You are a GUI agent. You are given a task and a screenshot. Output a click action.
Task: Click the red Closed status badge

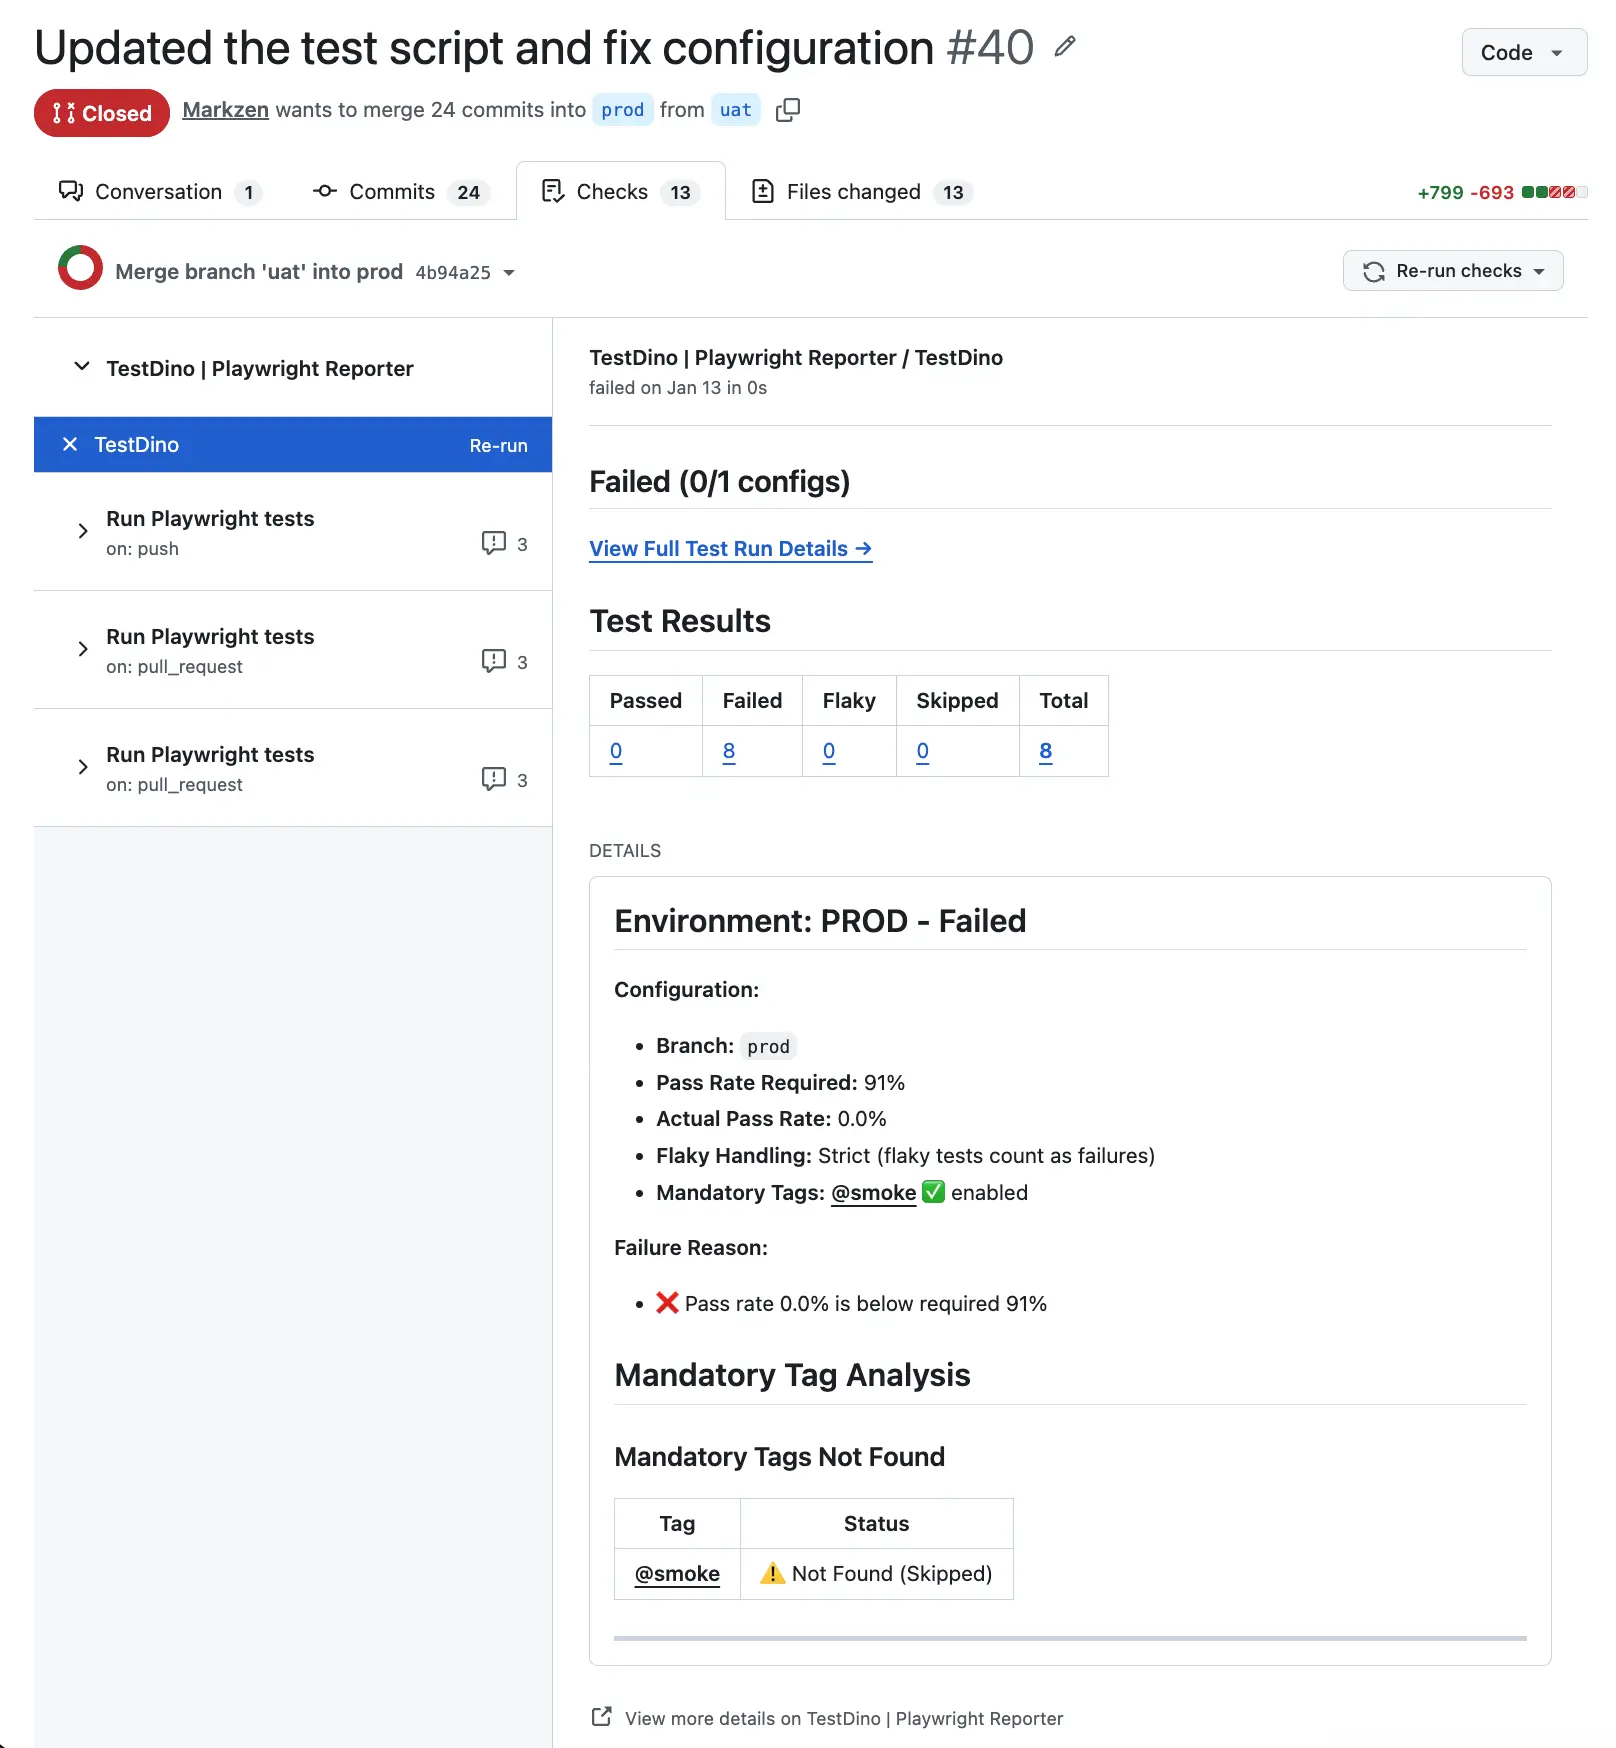tap(102, 113)
